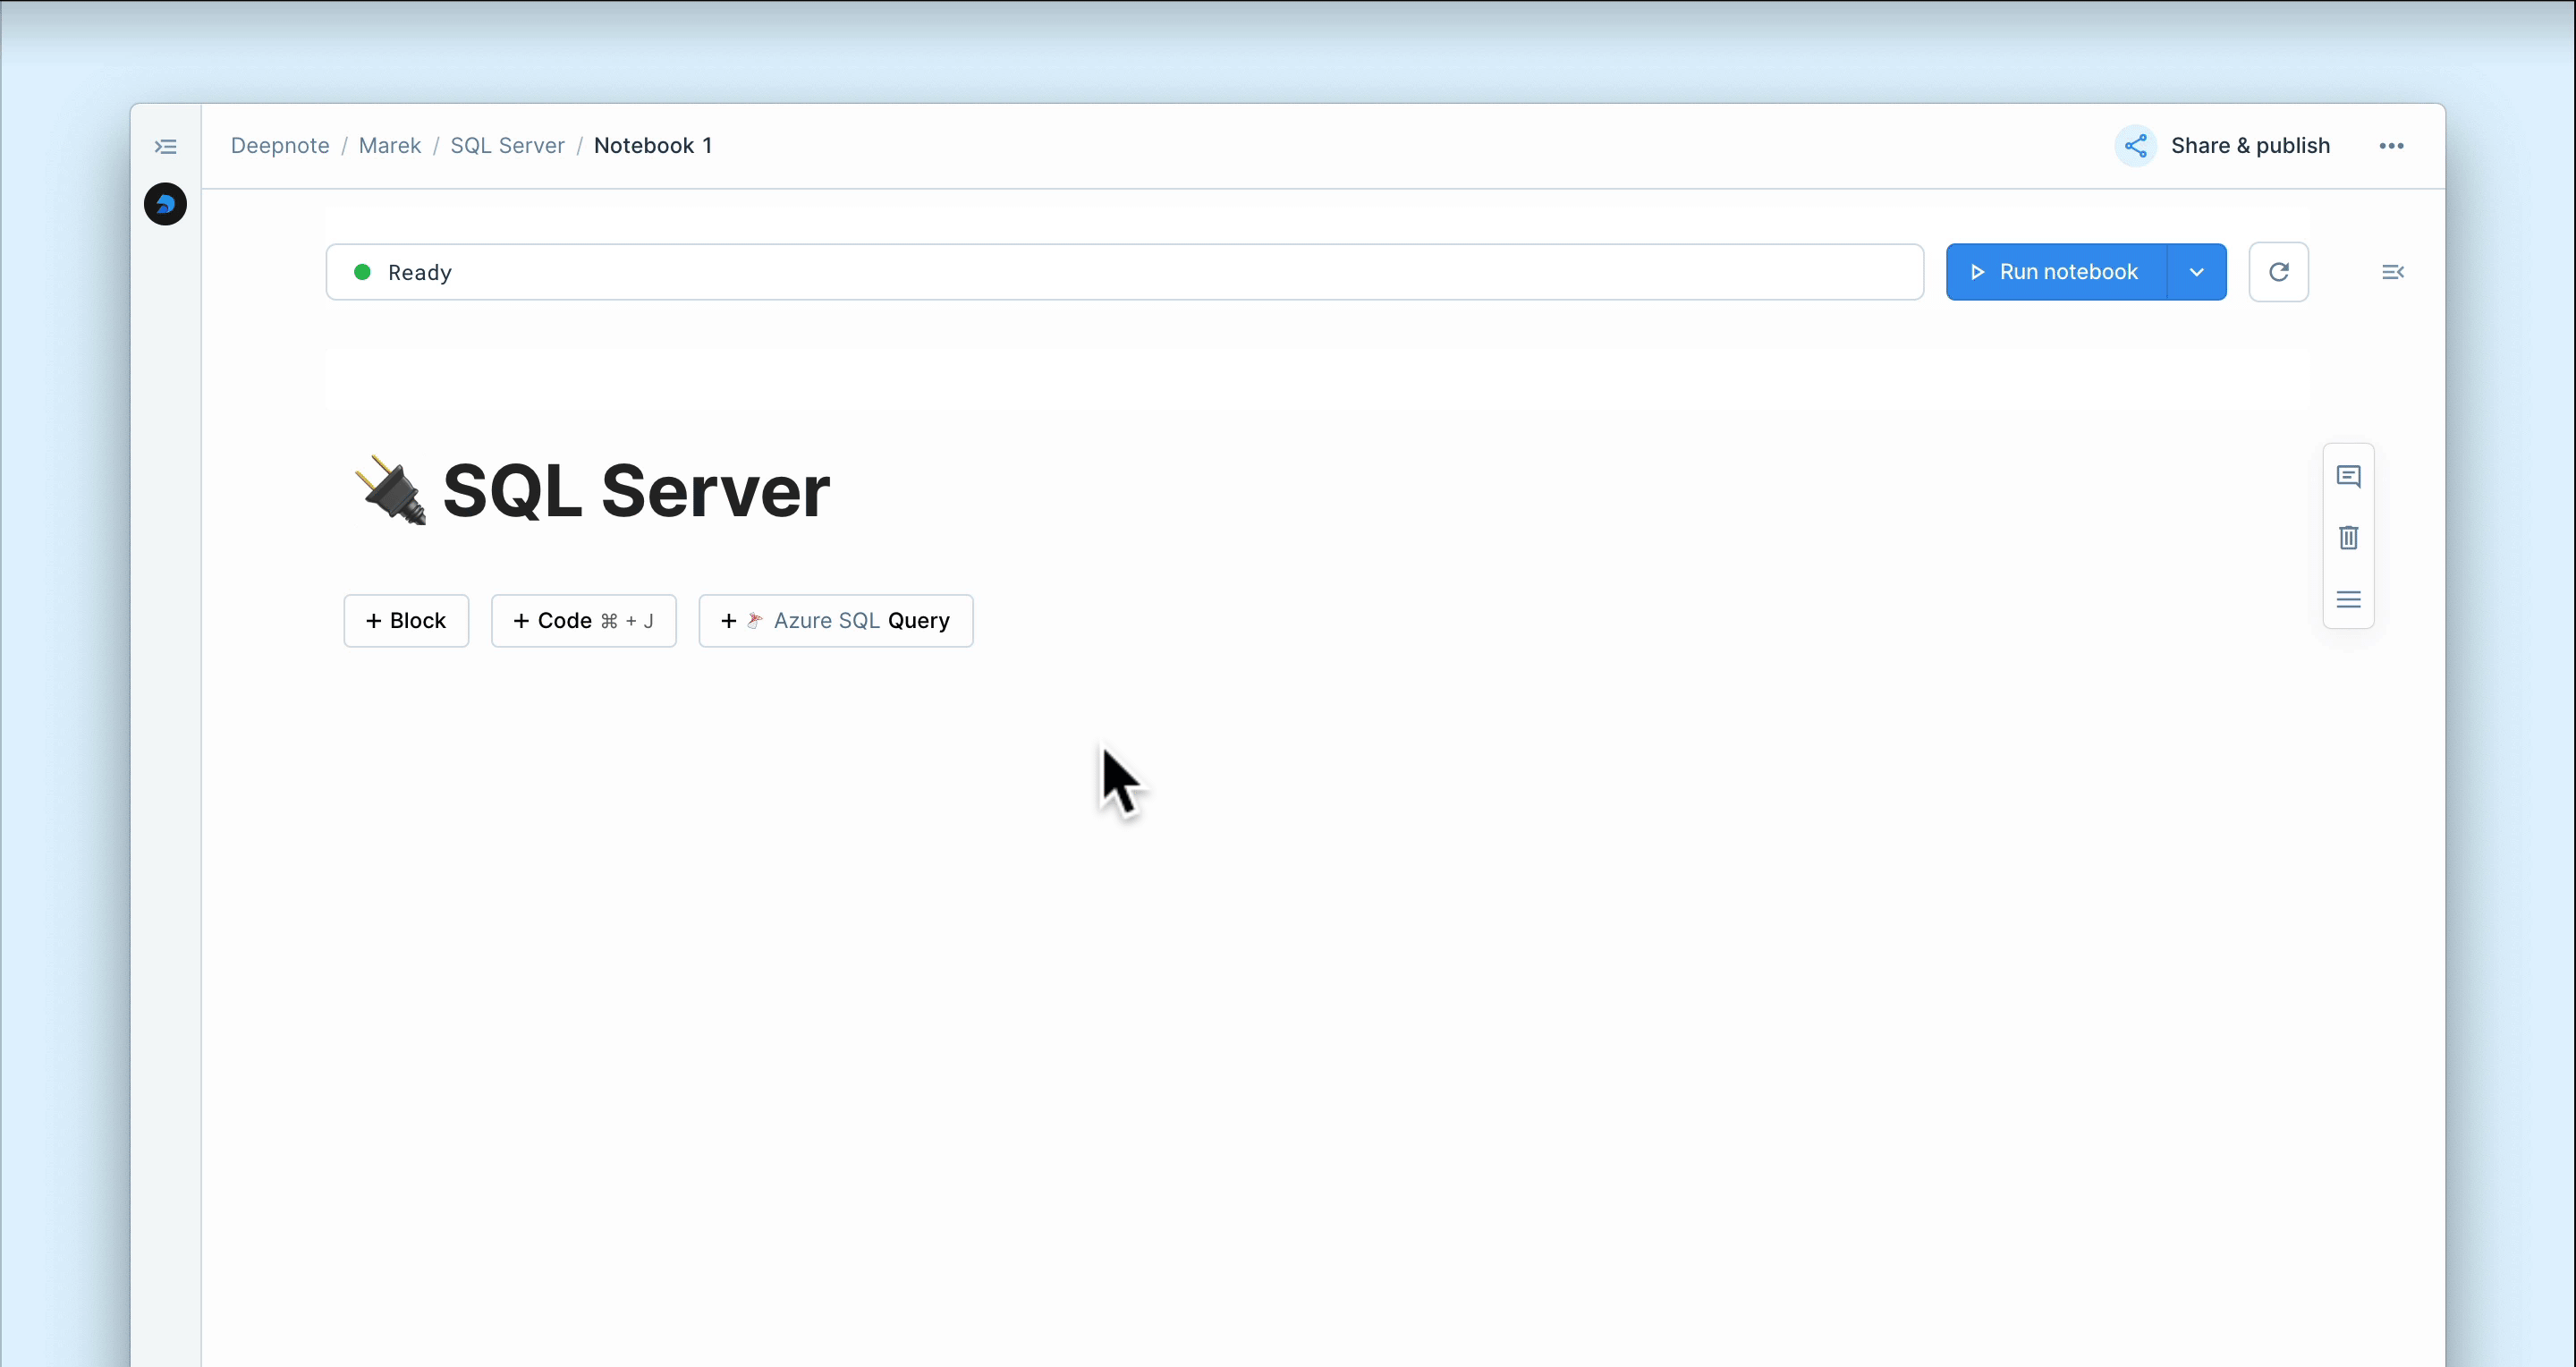Click the sidebar toggle menu icon

165,145
